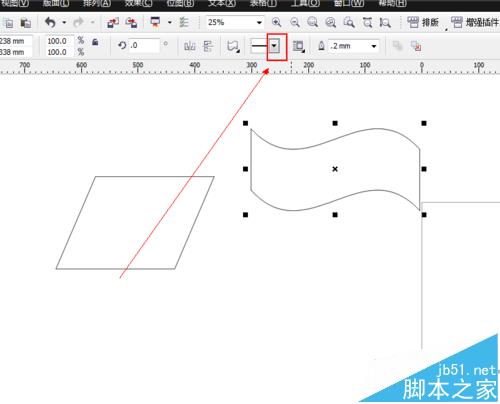This screenshot has height=404, width=500.
Task: Click the horizontal scale factor 100.0 field
Action: coord(59,41)
